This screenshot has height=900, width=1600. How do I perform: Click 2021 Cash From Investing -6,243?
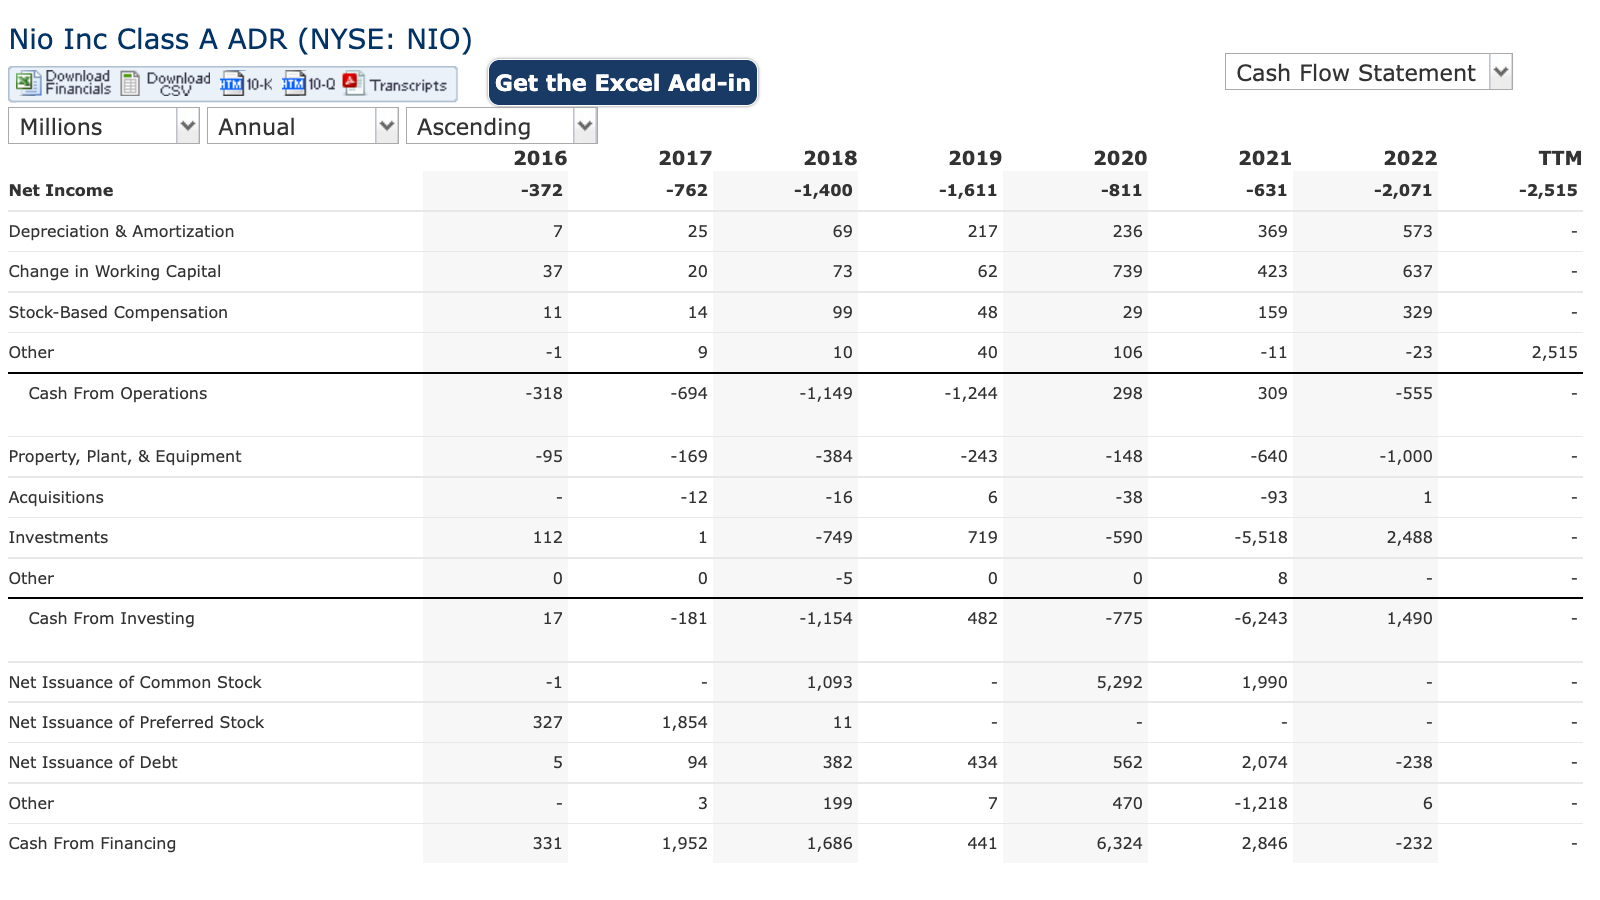[1260, 618]
